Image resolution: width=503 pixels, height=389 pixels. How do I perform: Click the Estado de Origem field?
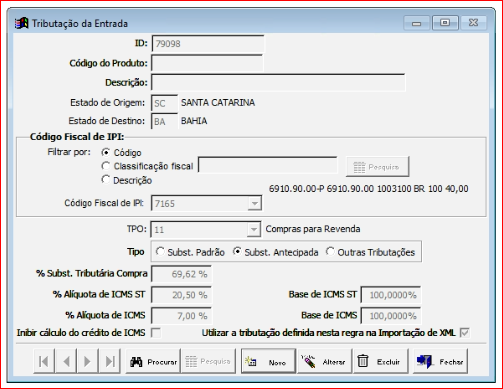pyautogui.click(x=164, y=103)
